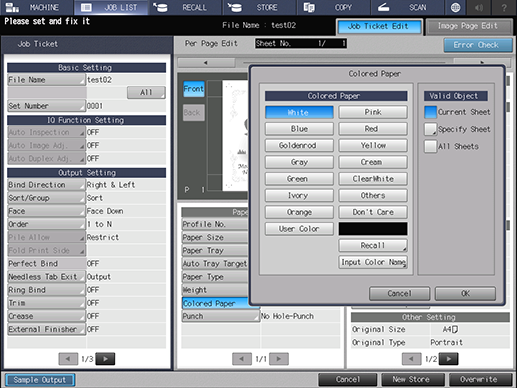Screen dimensions: 517x388
Task: Select Don't Care paper option
Action: pyautogui.click(x=373, y=212)
